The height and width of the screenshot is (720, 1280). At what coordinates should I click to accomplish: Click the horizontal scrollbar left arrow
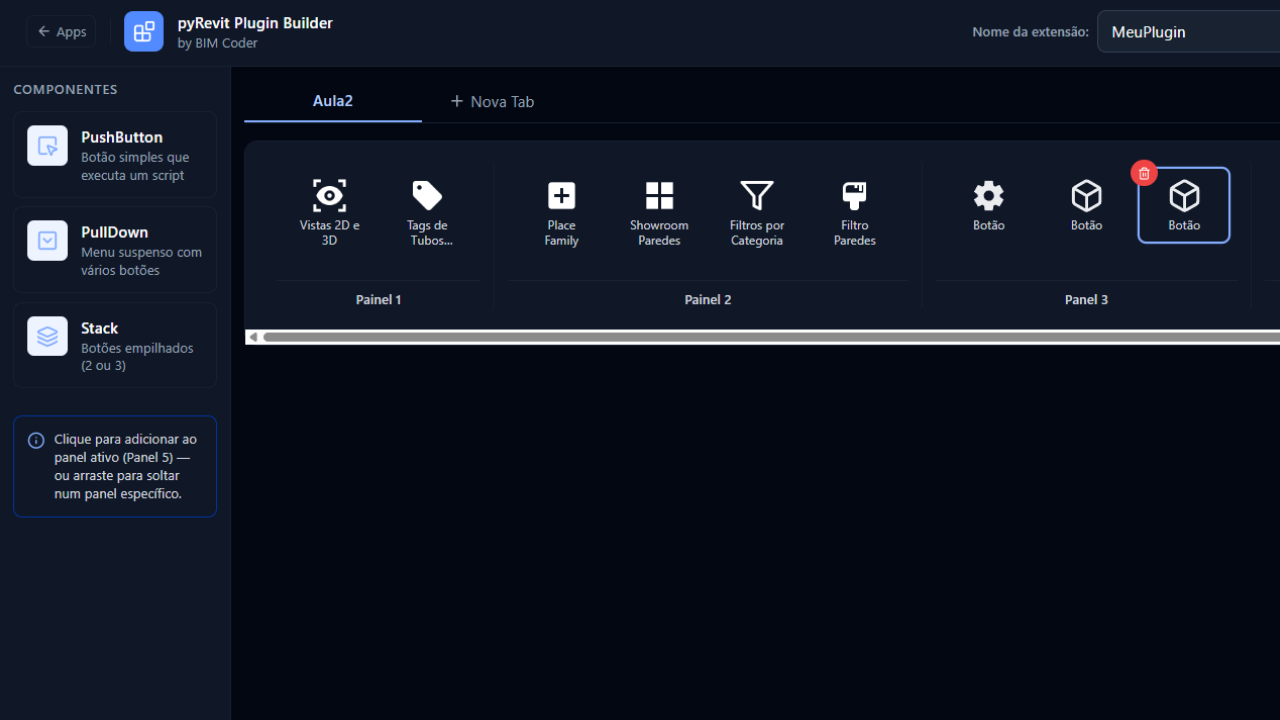click(253, 337)
